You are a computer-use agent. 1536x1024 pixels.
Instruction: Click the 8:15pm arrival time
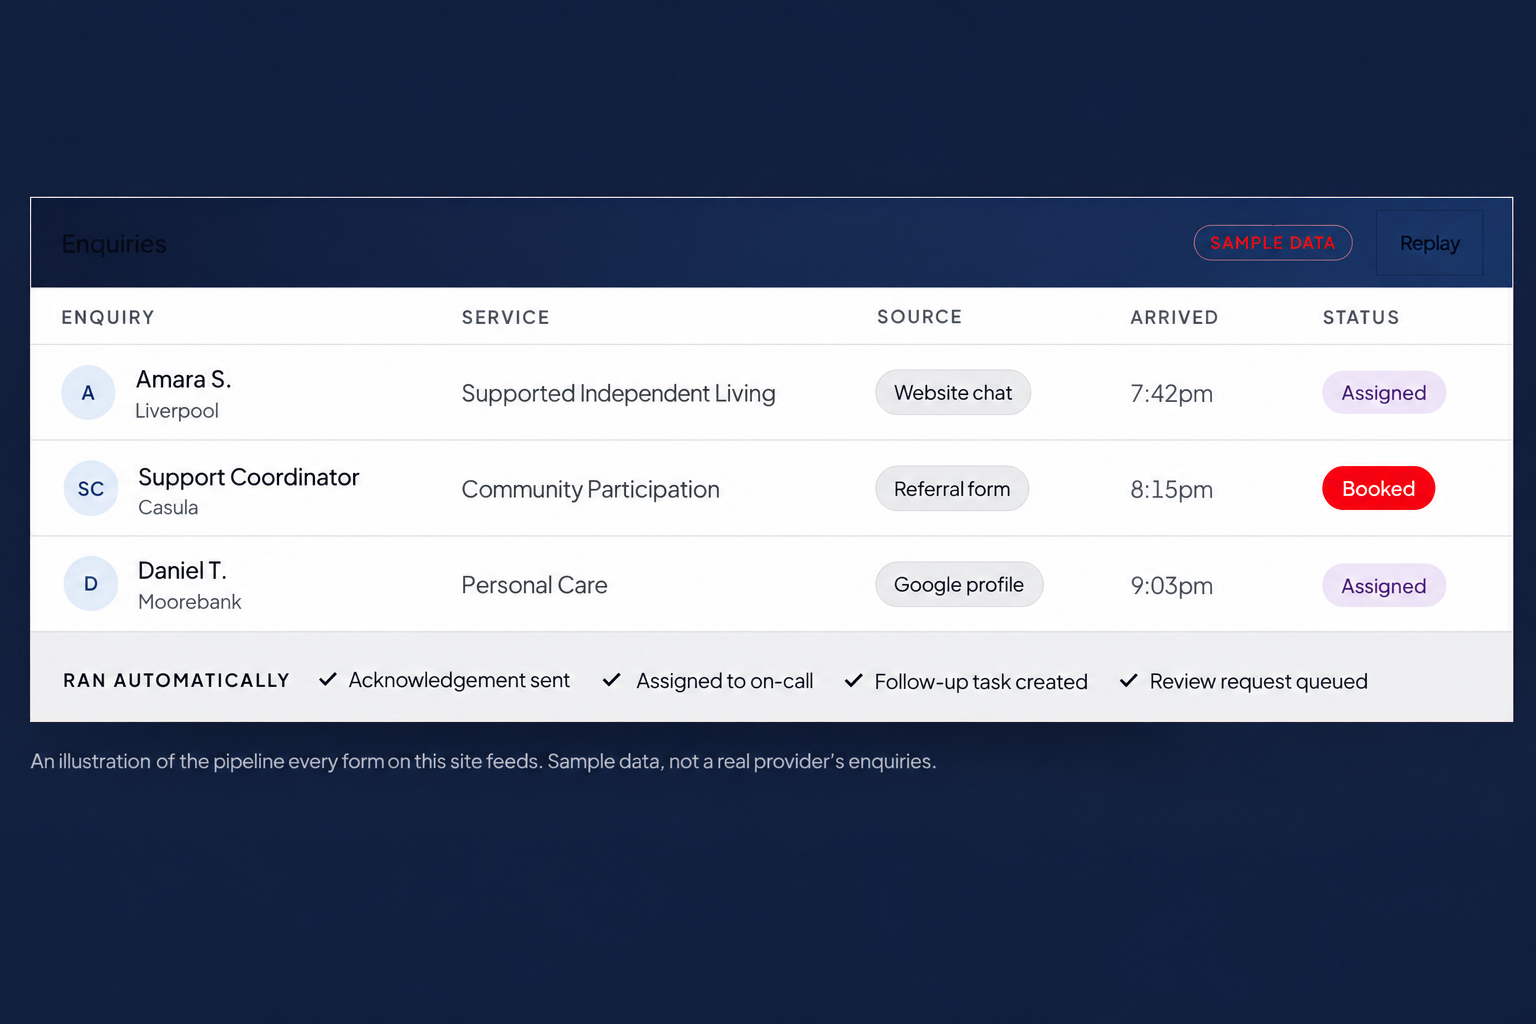click(x=1171, y=490)
